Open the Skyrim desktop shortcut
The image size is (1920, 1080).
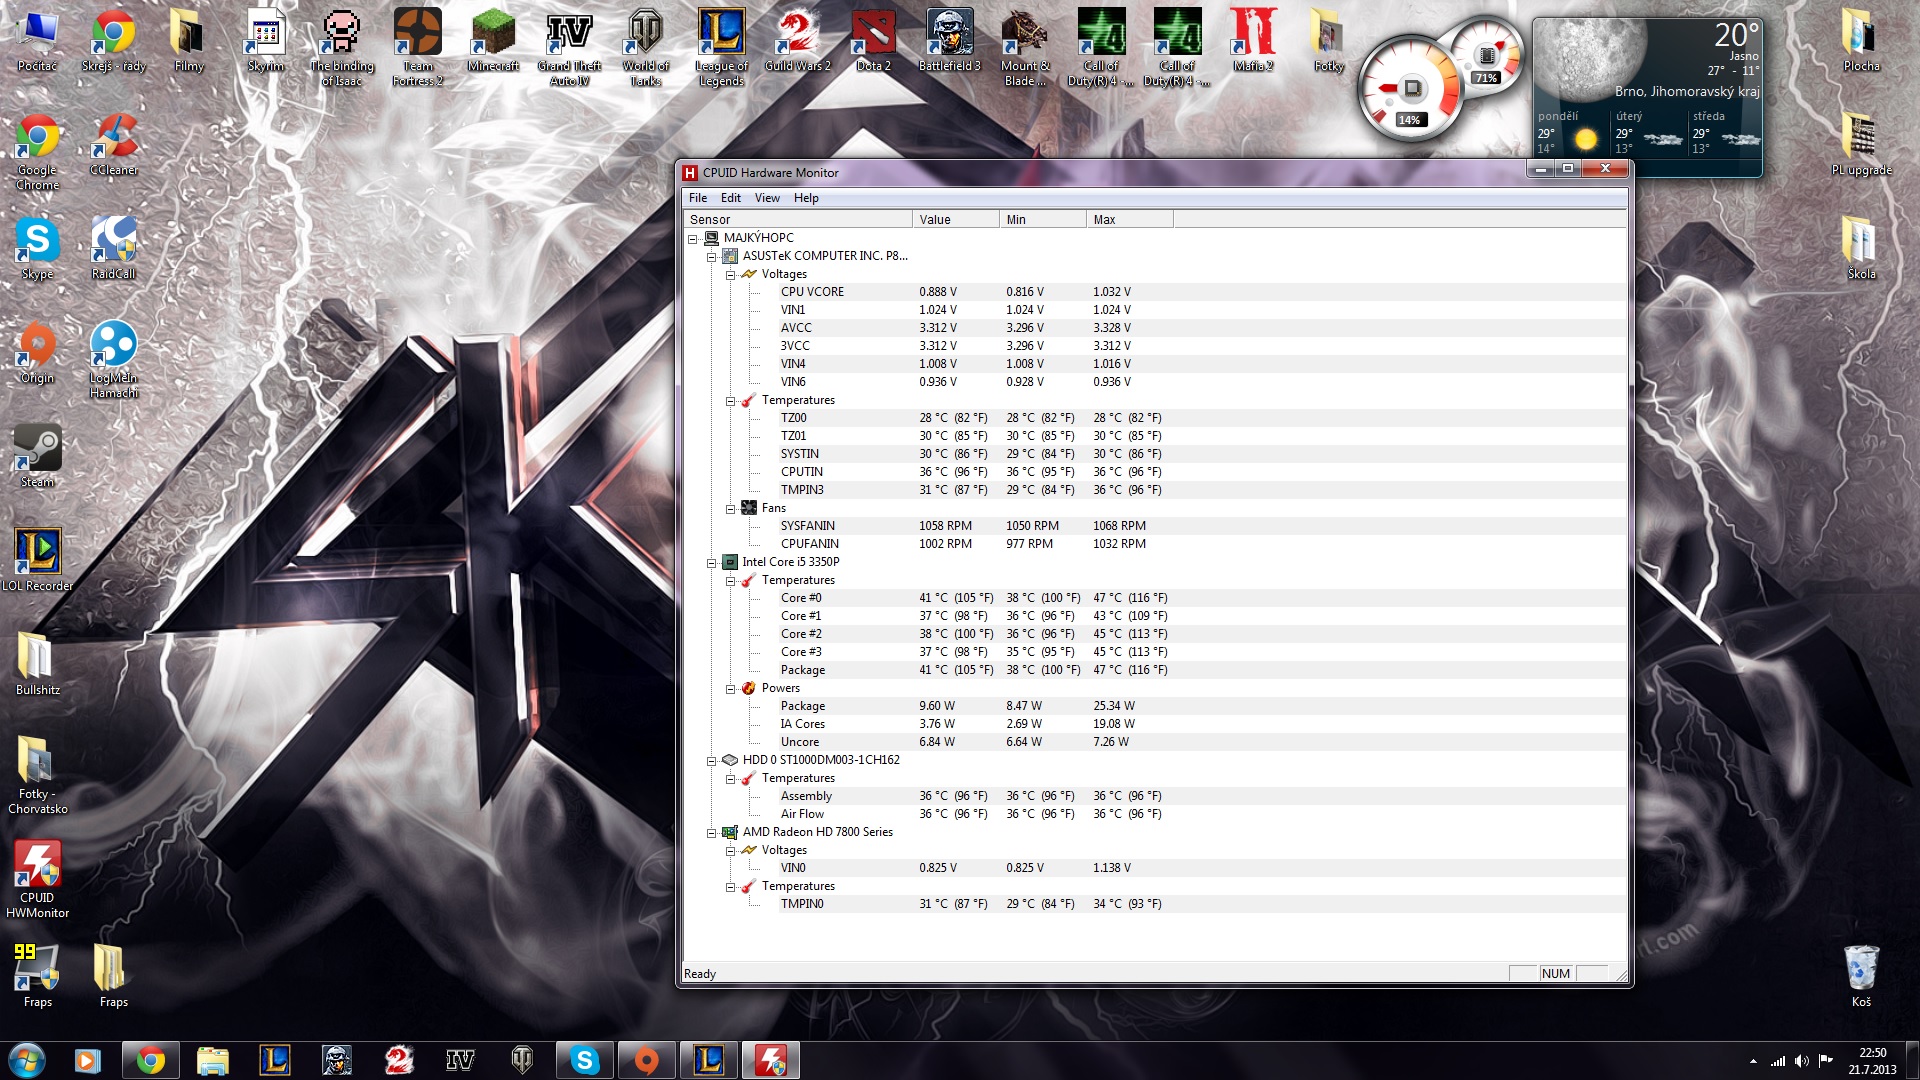(x=266, y=41)
